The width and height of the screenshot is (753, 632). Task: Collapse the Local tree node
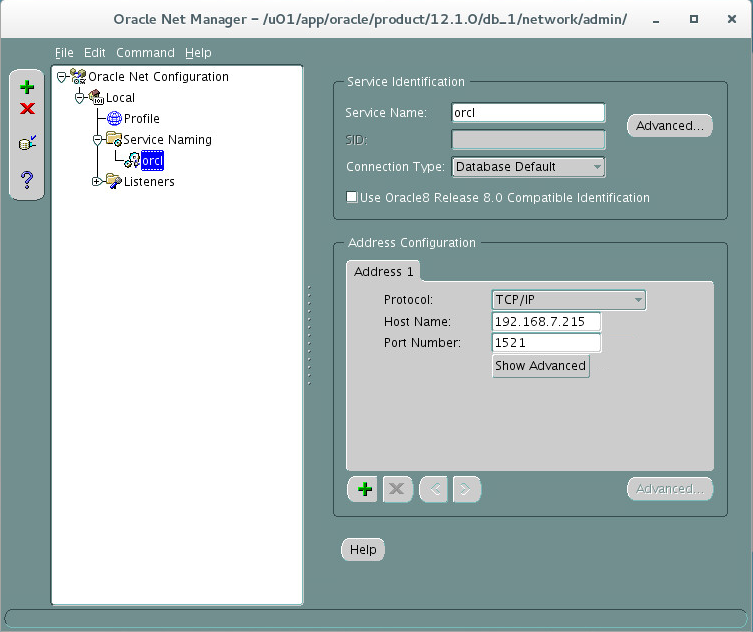tap(80, 98)
